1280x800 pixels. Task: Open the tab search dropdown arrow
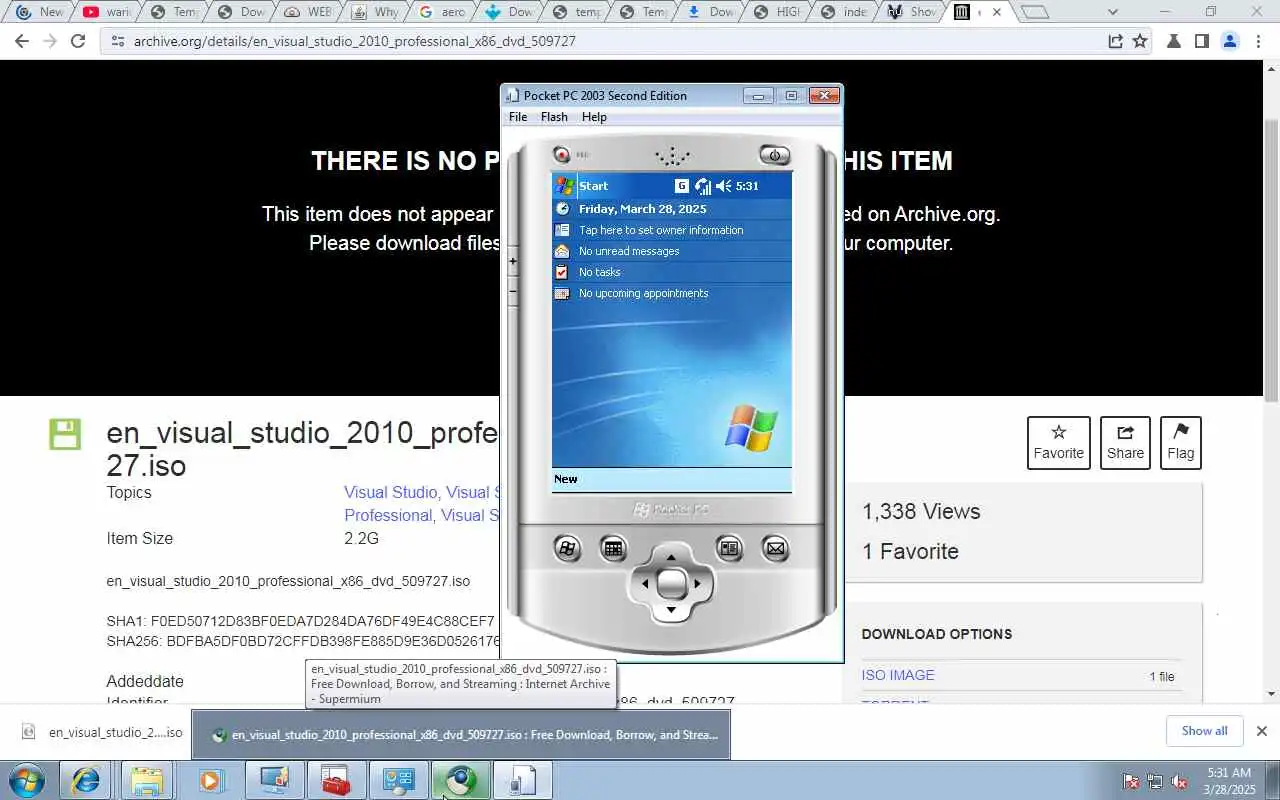tap(1113, 12)
